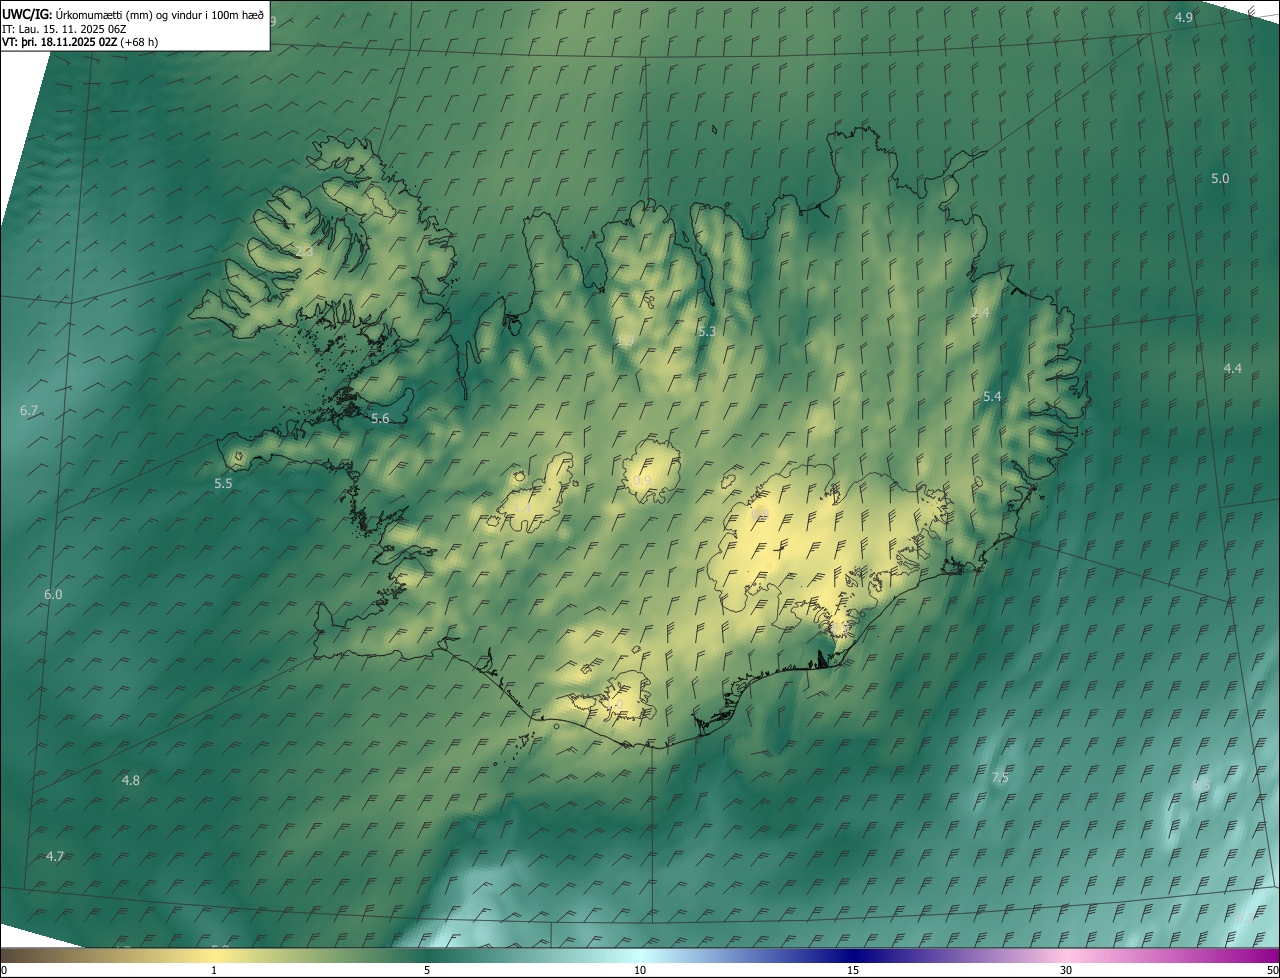Click the 4.7 value label on the map
Image resolution: width=1280 pixels, height=978 pixels.
(x=55, y=857)
